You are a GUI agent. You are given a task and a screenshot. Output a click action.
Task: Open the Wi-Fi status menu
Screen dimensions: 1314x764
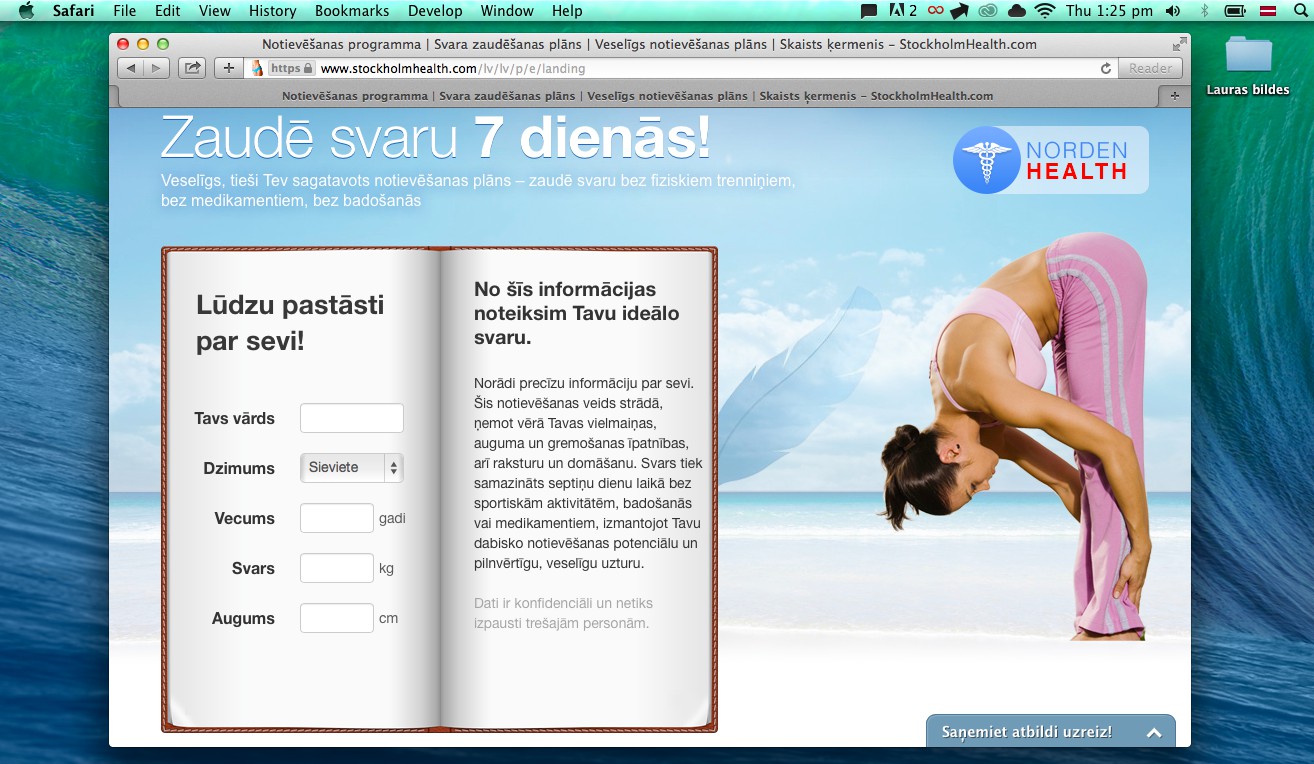coord(1045,11)
